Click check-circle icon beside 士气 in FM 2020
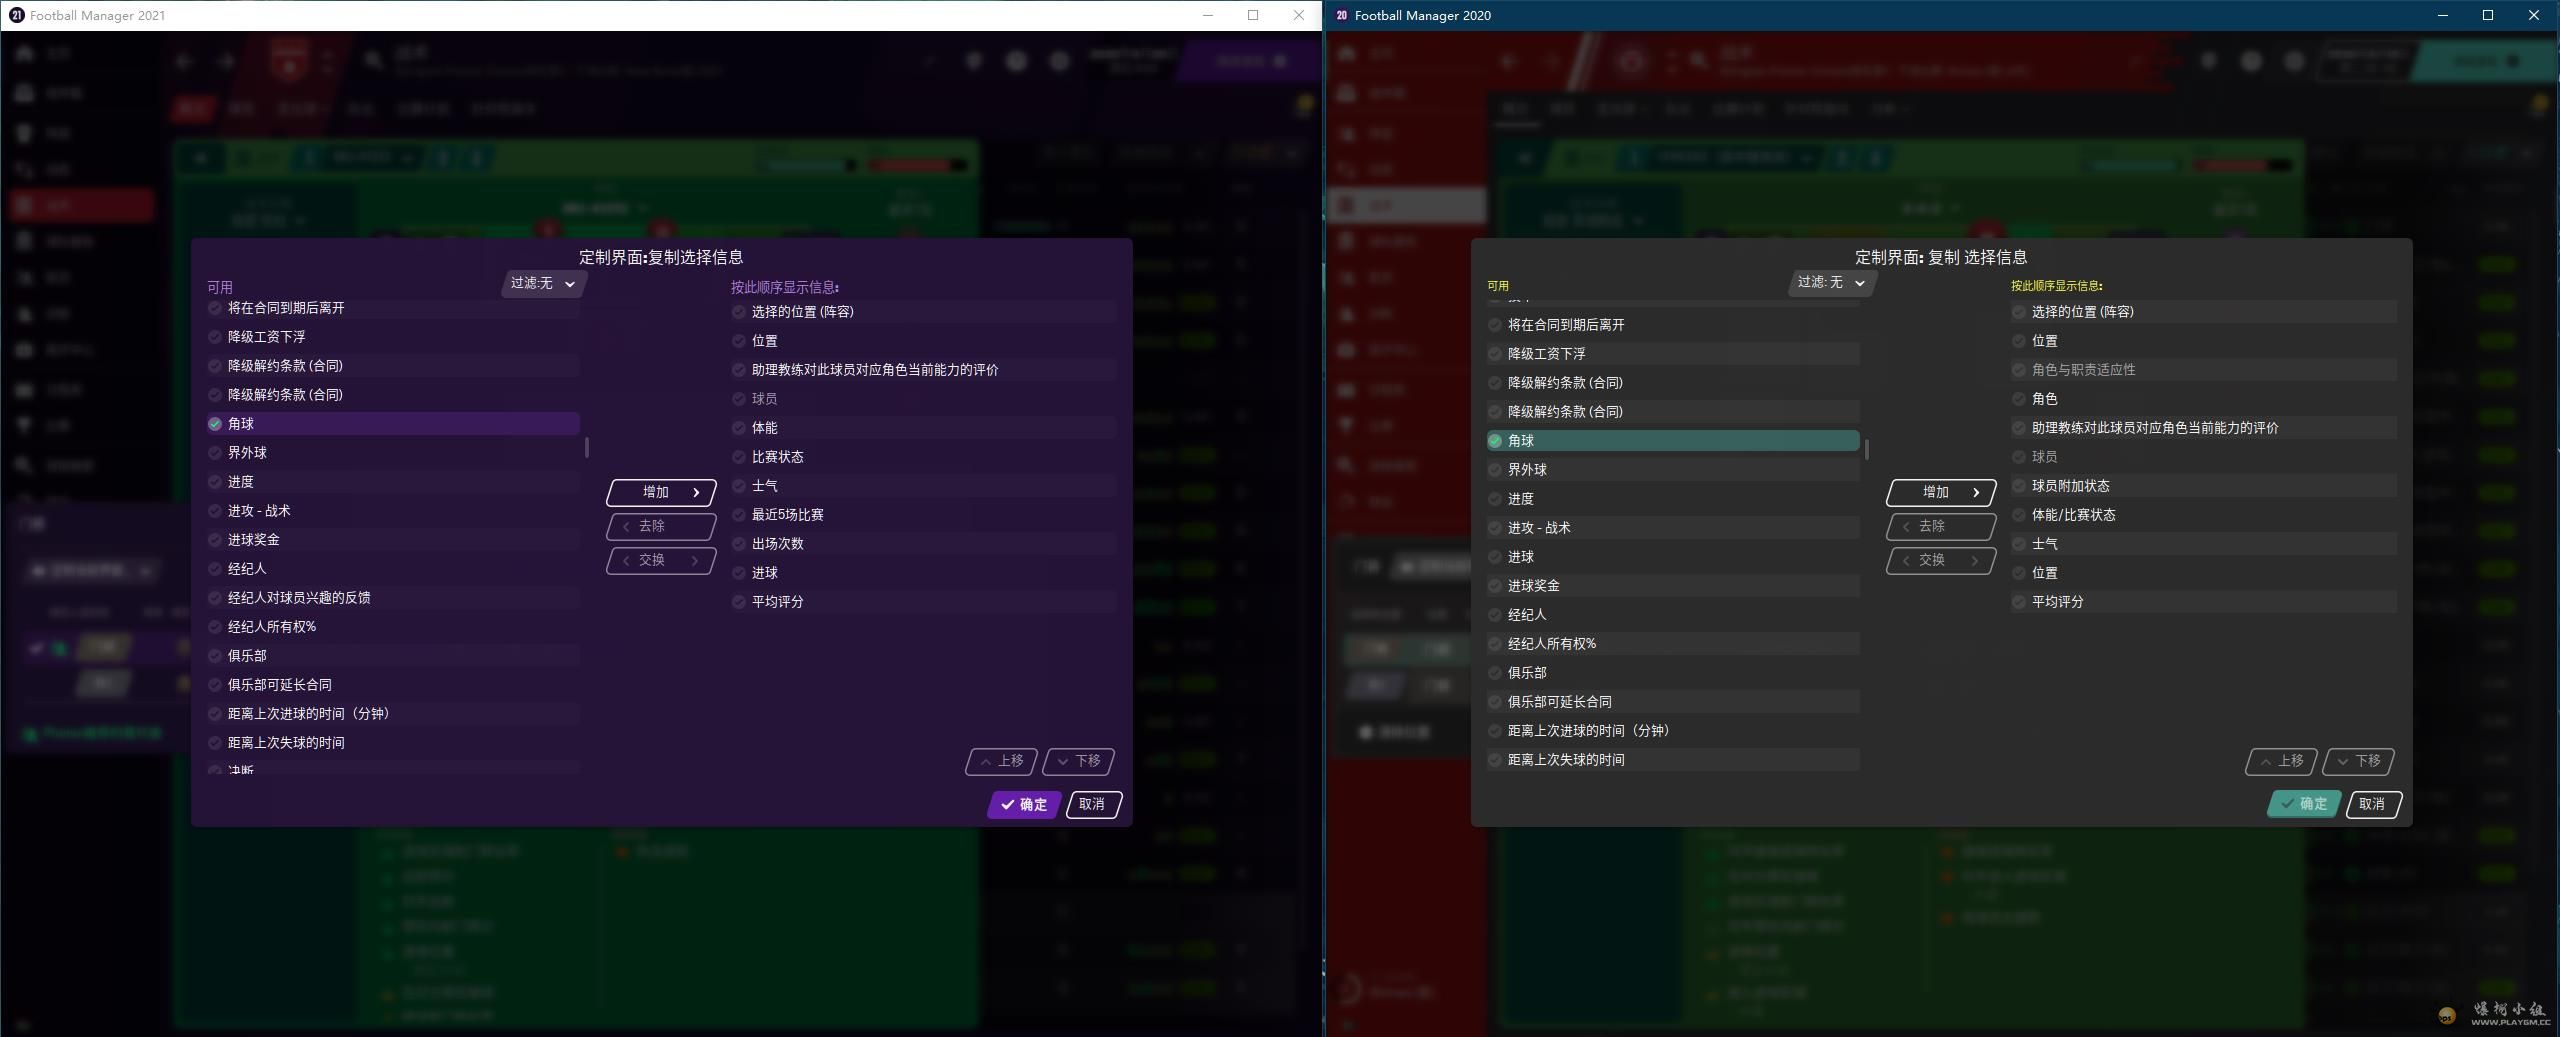This screenshot has height=1037, width=2560. 2019,544
